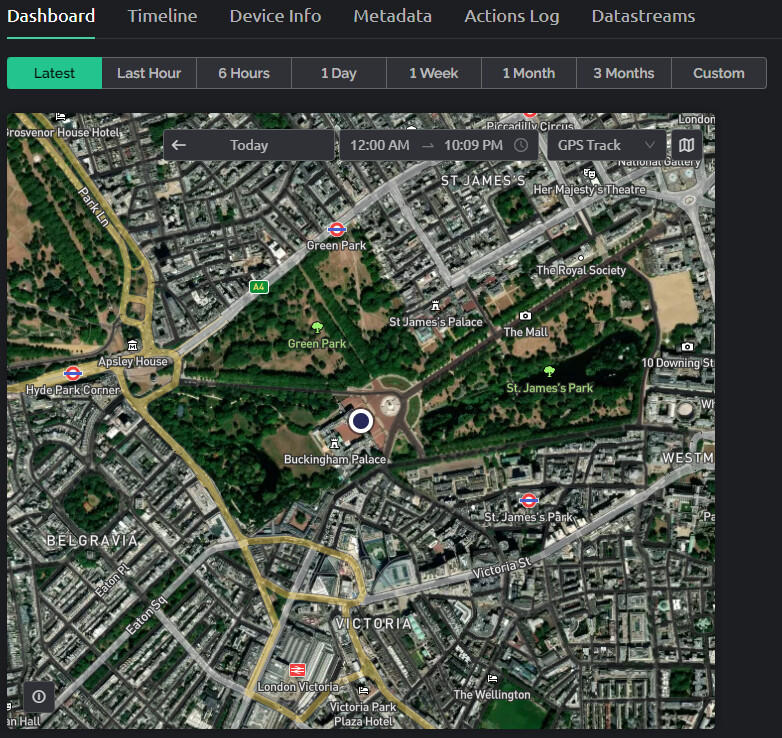This screenshot has width=782, height=738.
Task: Switch to the Metadata tab
Action: pyautogui.click(x=392, y=16)
